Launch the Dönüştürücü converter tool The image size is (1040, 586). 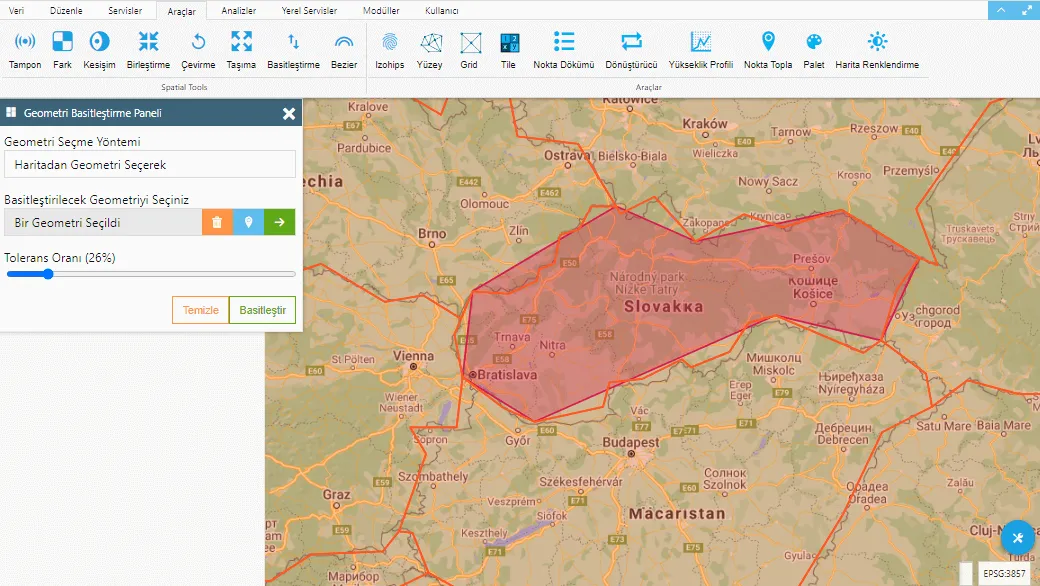coord(631,50)
